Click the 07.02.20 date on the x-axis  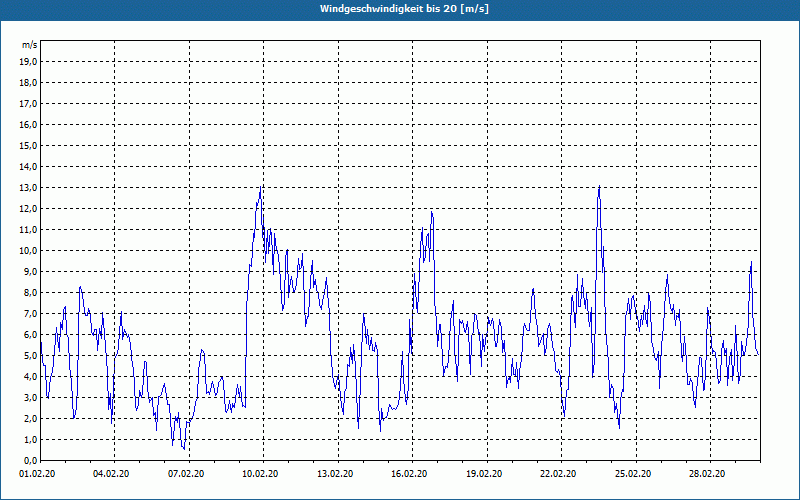186,474
